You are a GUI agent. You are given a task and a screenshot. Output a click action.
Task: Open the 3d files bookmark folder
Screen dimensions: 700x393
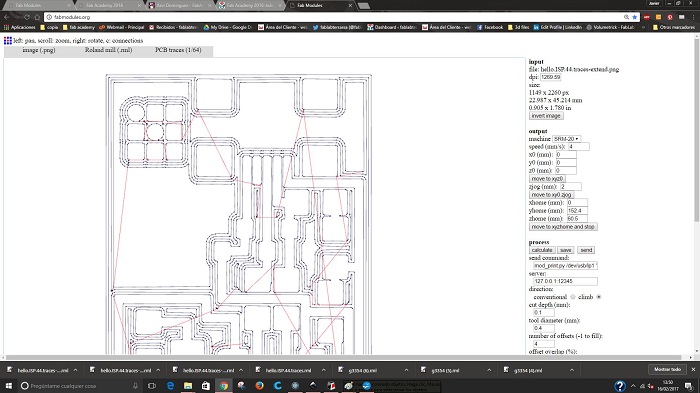[518, 27]
